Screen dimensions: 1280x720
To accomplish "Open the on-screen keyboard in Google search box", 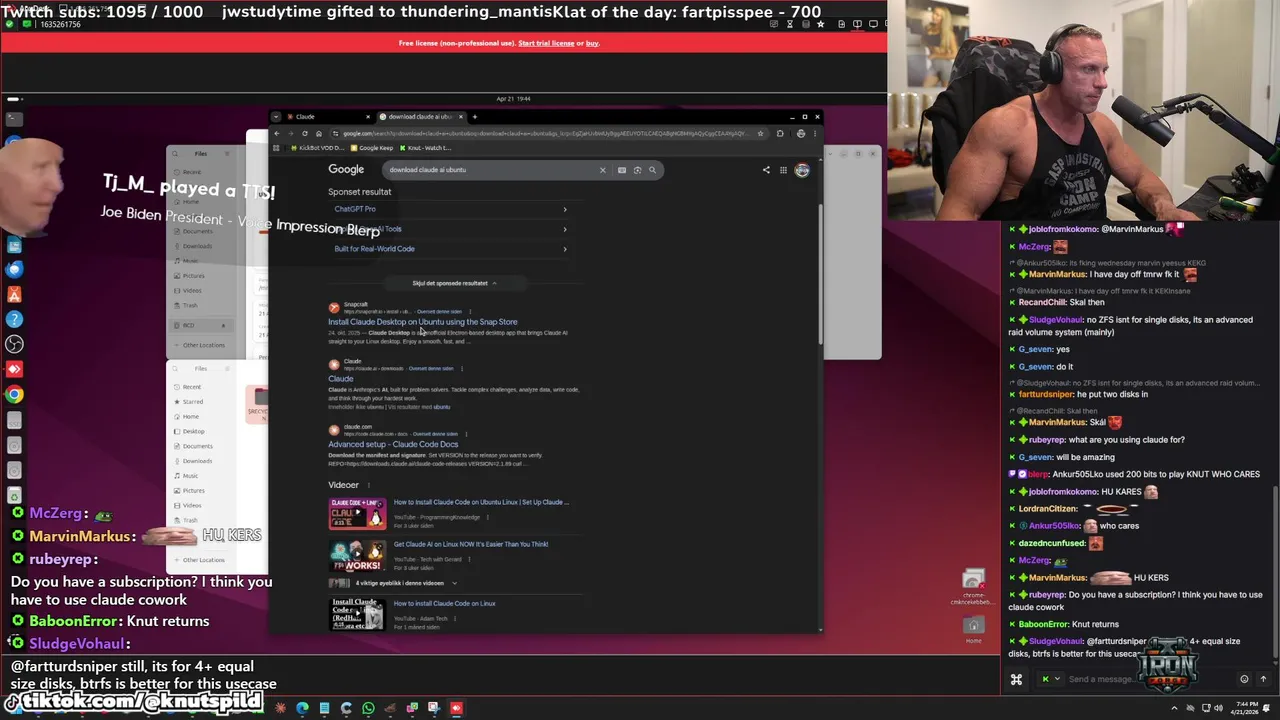I will point(622,170).
